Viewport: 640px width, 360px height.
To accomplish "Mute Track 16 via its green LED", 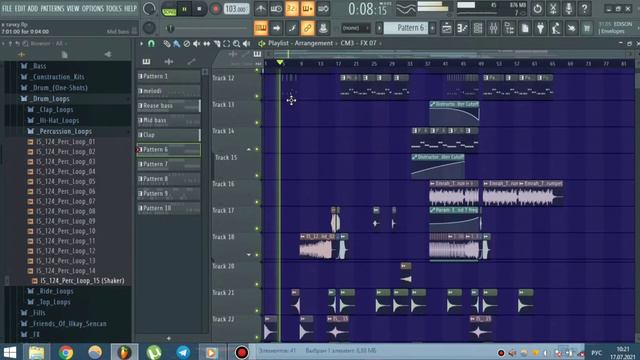I will pos(257,202).
